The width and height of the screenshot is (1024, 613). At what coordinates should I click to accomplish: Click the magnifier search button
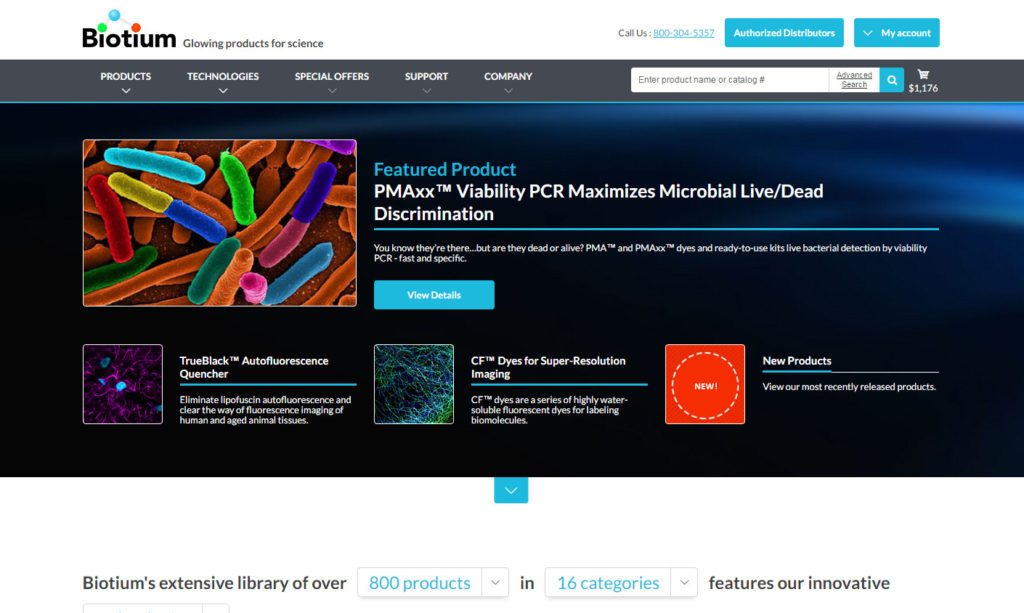tap(891, 80)
